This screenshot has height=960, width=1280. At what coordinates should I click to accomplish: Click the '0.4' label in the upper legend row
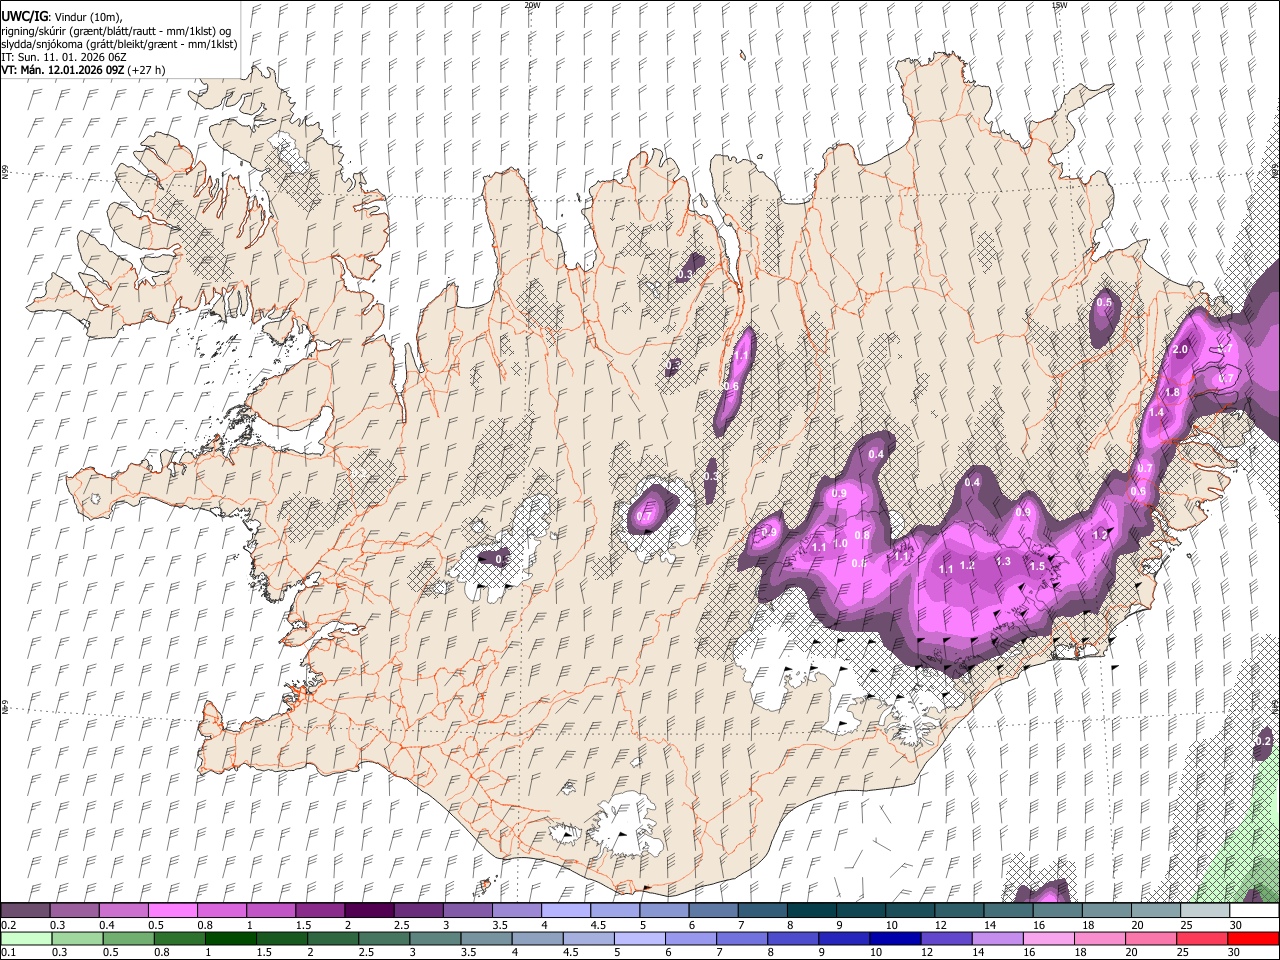click(x=107, y=925)
